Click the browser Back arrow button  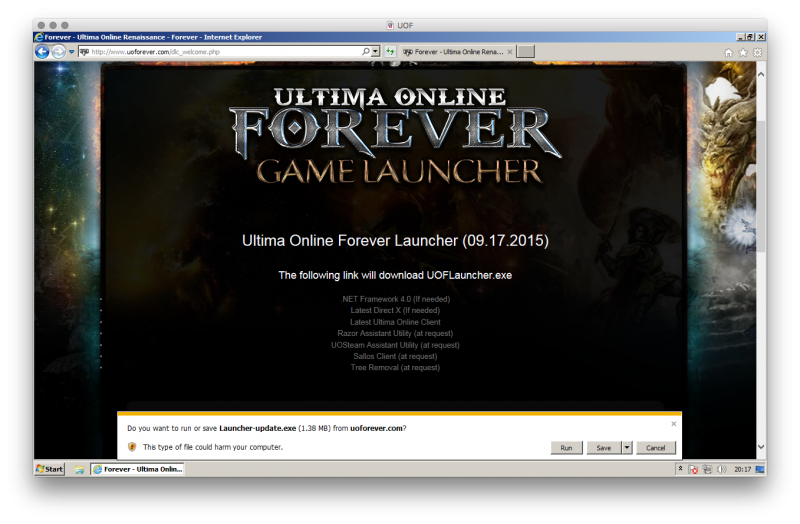click(42, 52)
